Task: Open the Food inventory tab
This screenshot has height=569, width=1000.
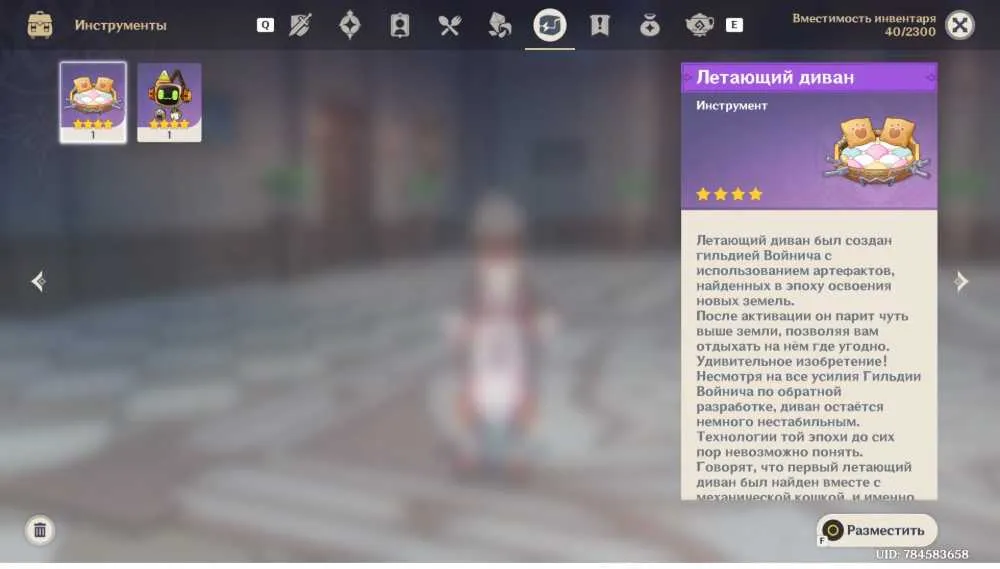Action: (450, 26)
